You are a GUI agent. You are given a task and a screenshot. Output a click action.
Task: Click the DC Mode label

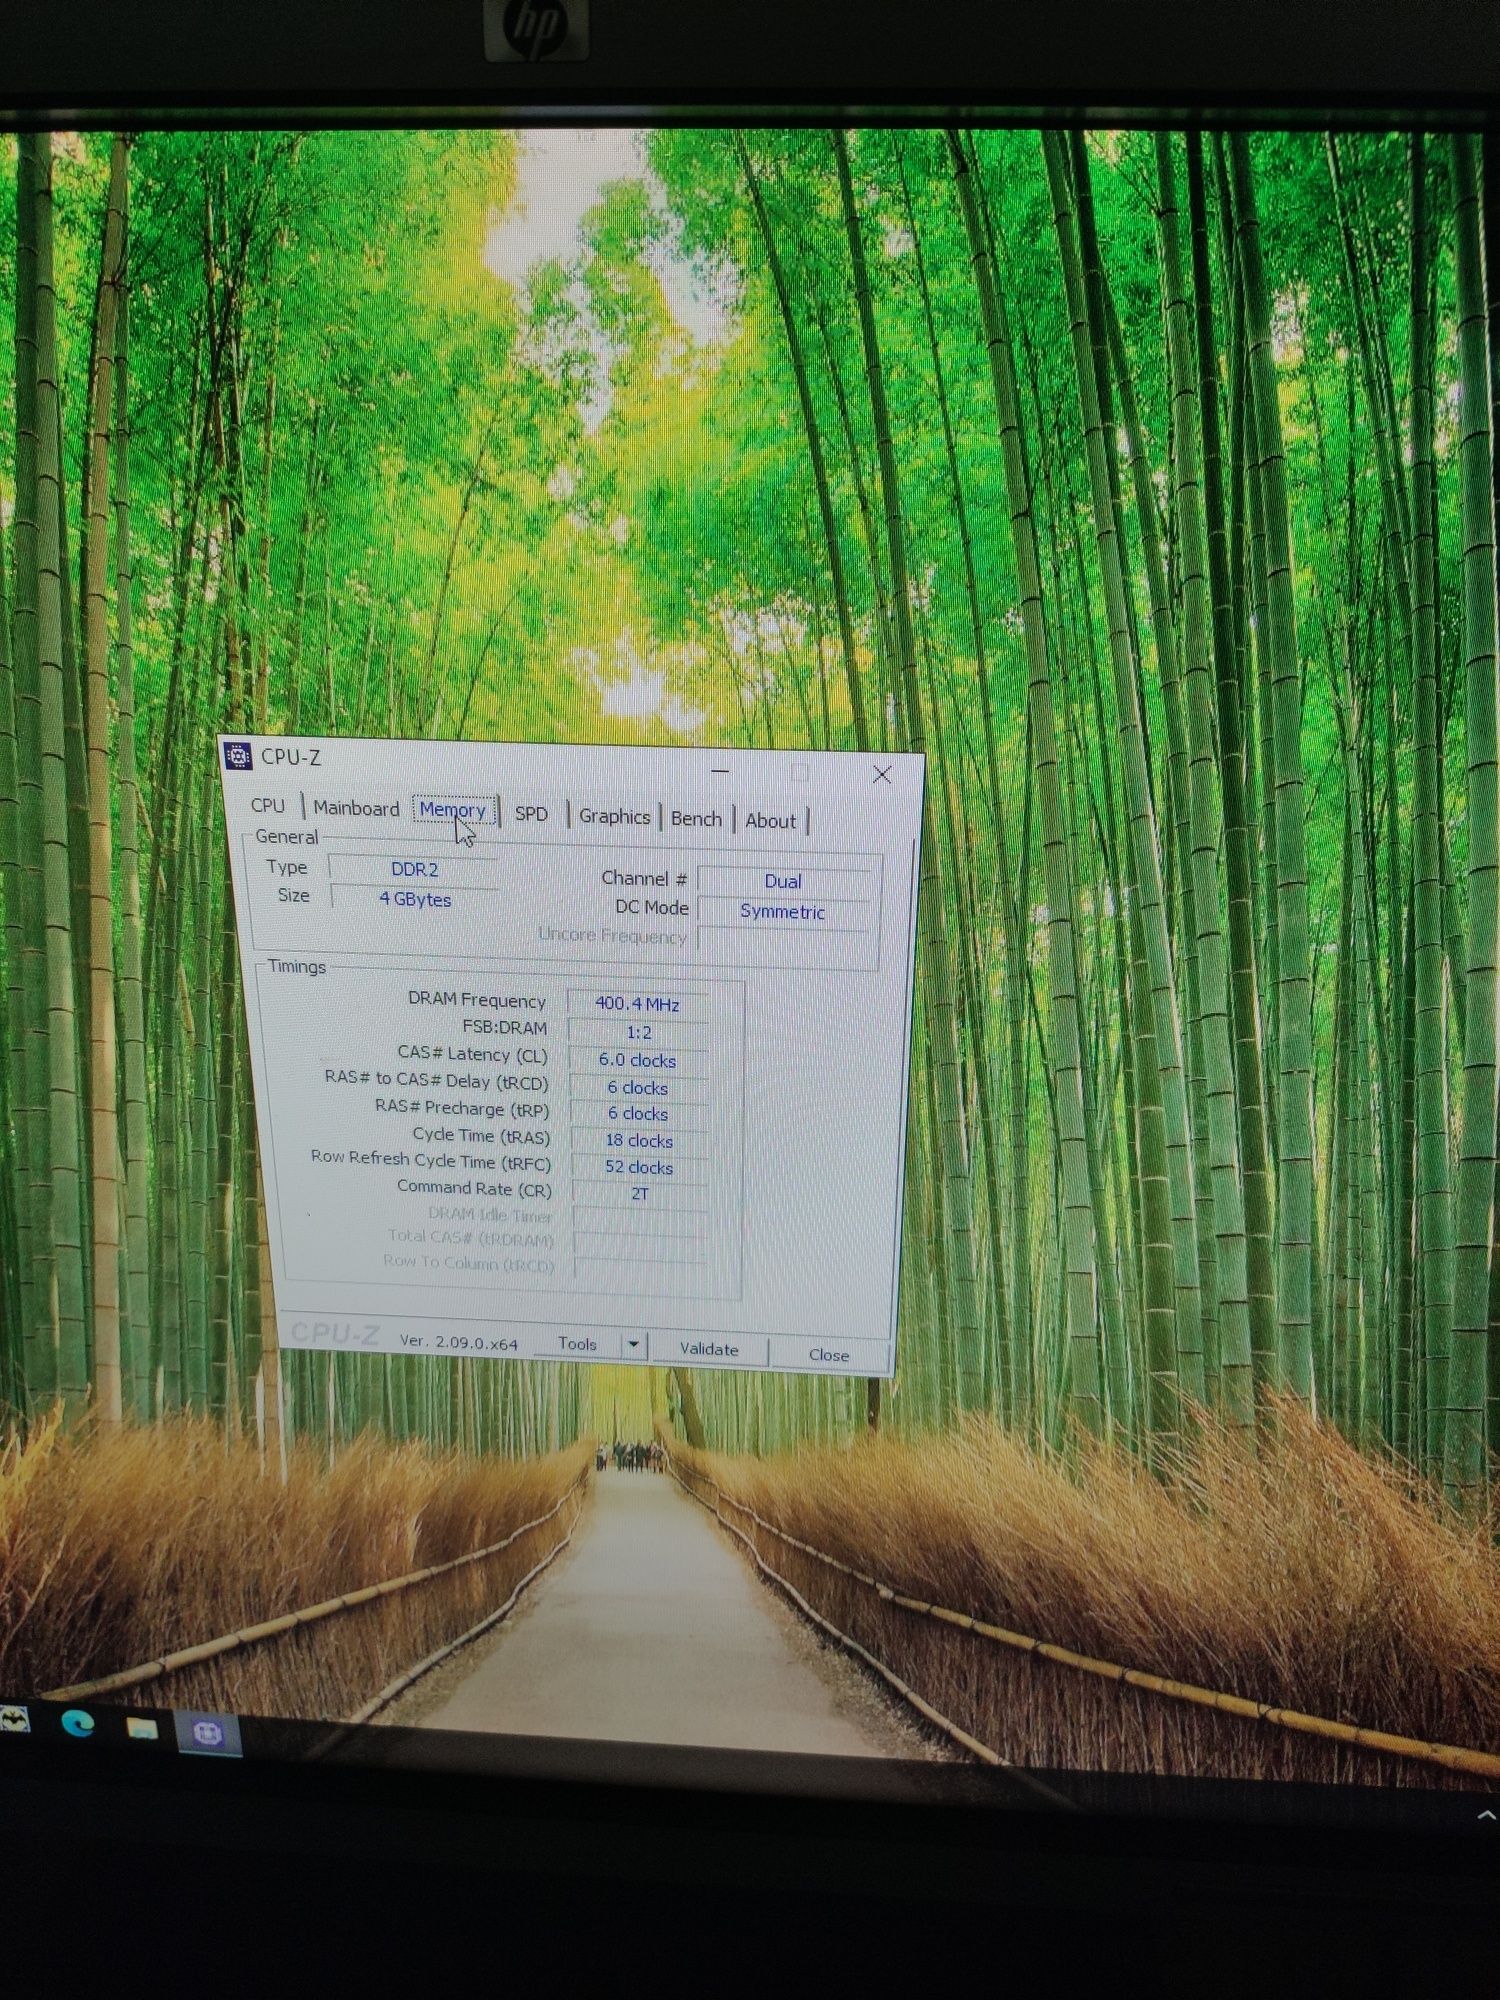click(652, 907)
